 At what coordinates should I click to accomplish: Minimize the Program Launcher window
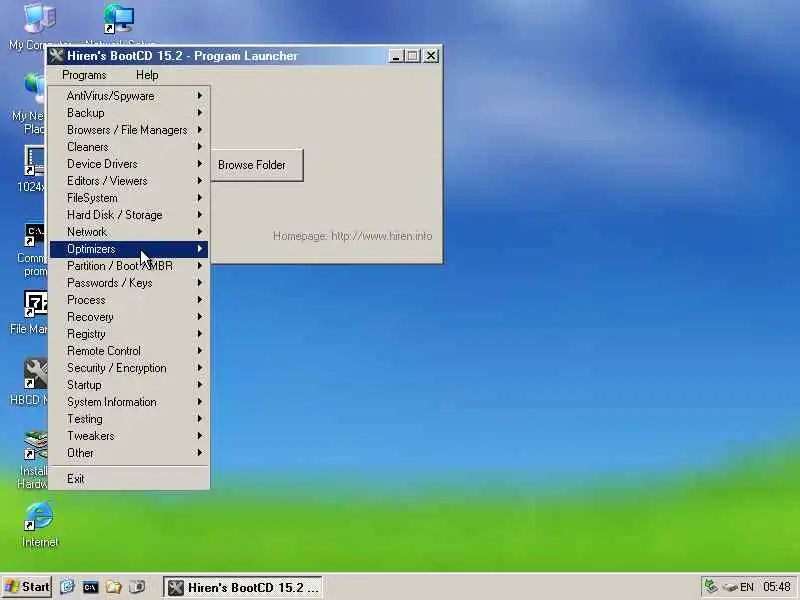coord(396,56)
